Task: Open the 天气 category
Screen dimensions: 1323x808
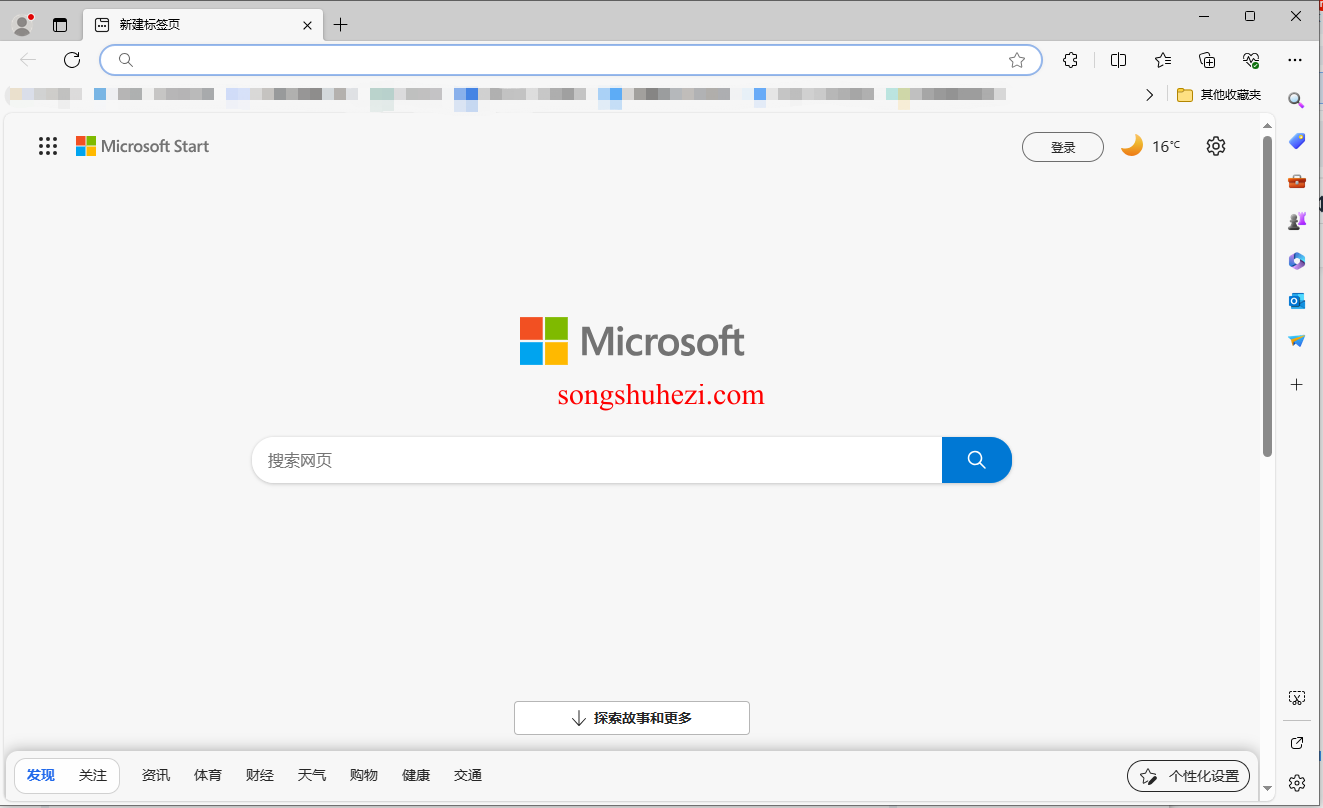Action: (312, 775)
